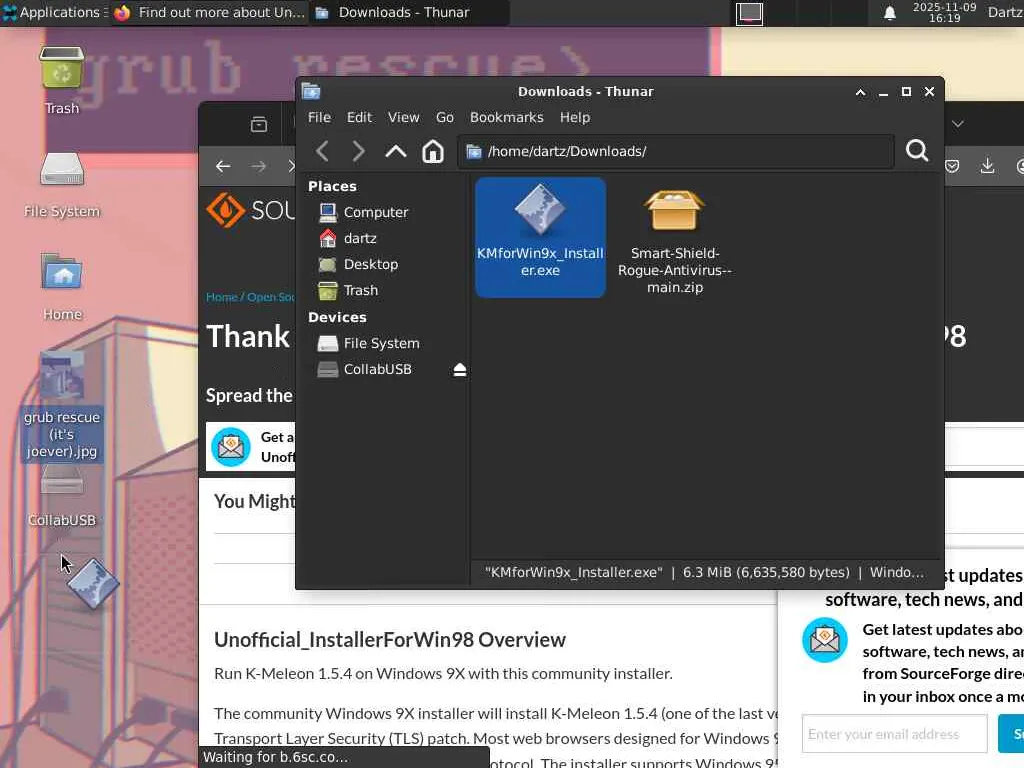Screen dimensions: 1024x768
Task: Click the Pocket save icon in Firefox
Action: click(952, 167)
